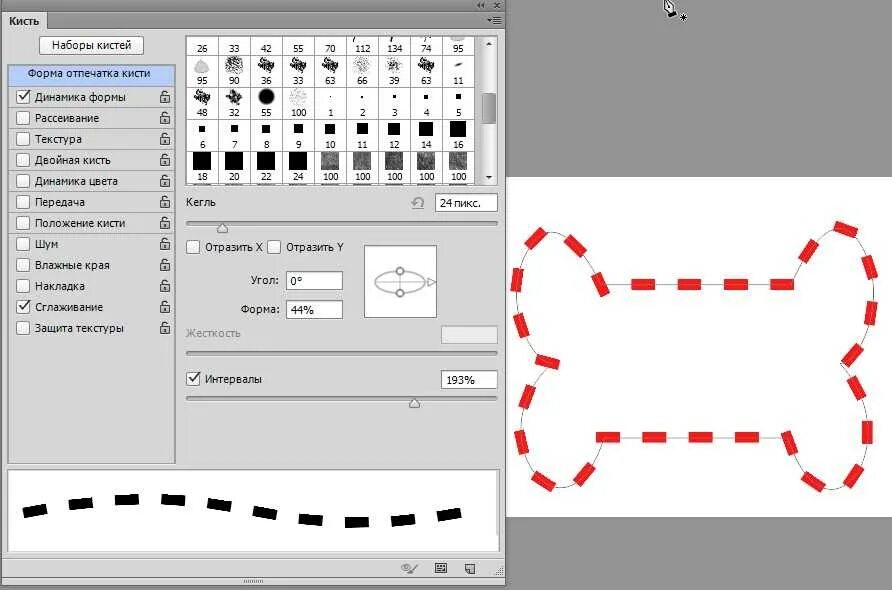
Task: Click the brush preset list scroll down arrow
Action: (x=489, y=178)
